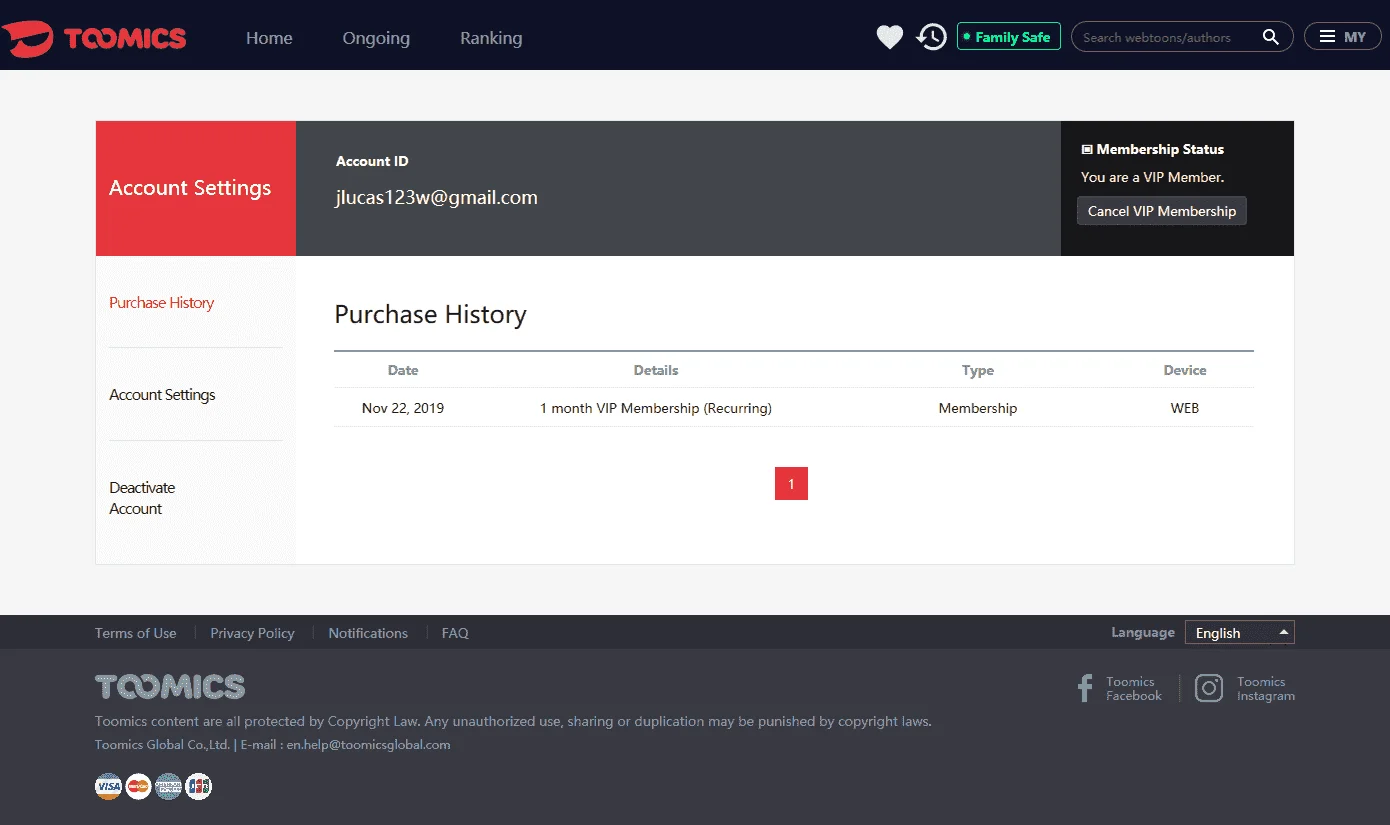Click the Device column header

1185,370
